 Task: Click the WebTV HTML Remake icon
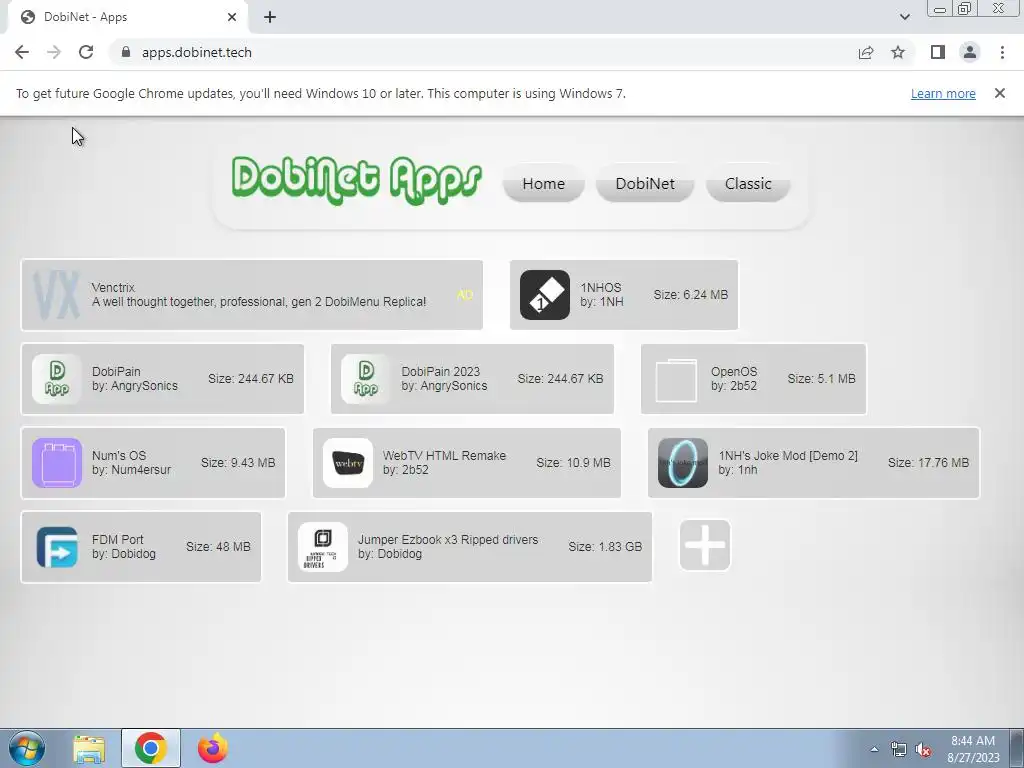tap(348, 462)
